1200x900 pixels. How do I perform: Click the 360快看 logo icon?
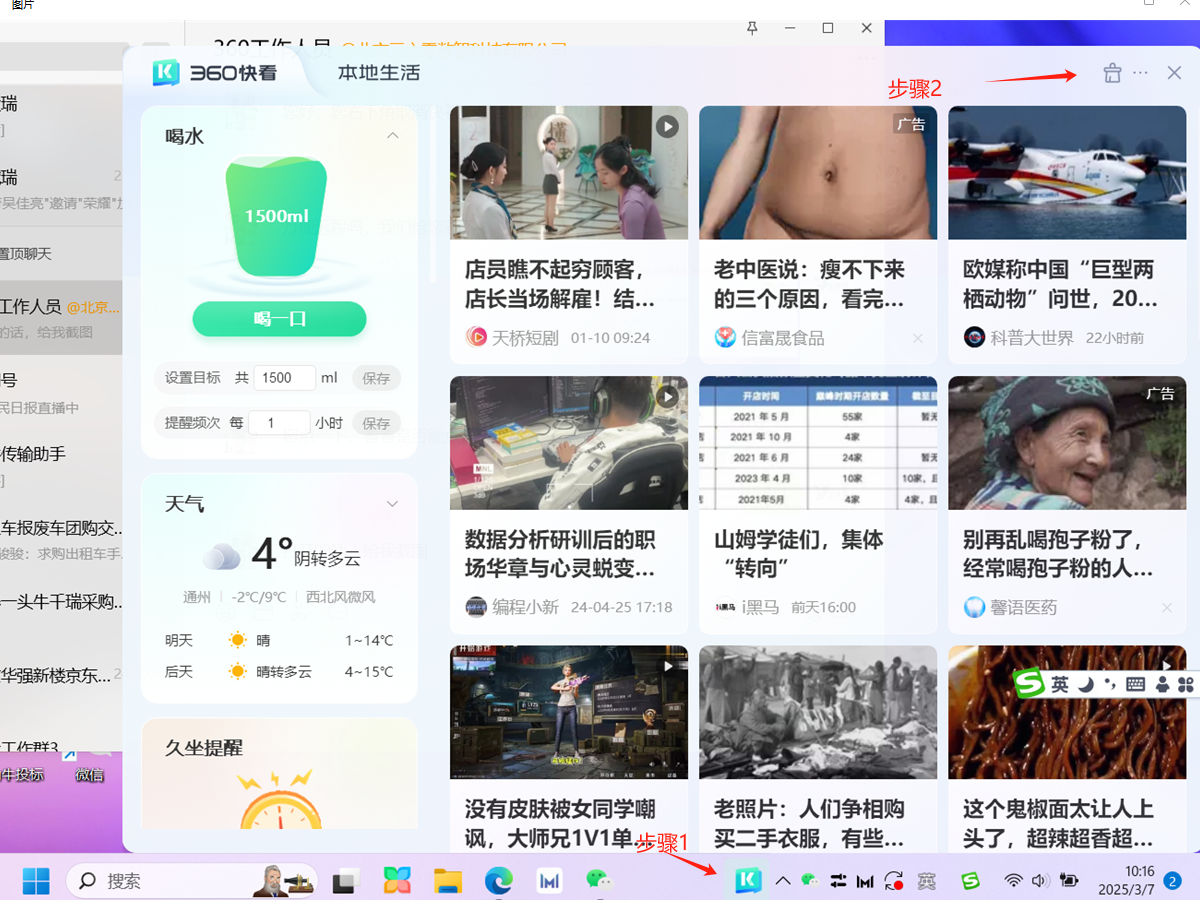point(166,72)
